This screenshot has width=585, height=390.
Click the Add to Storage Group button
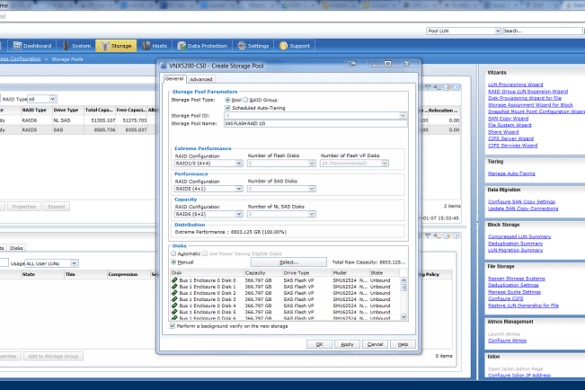[x=53, y=356]
